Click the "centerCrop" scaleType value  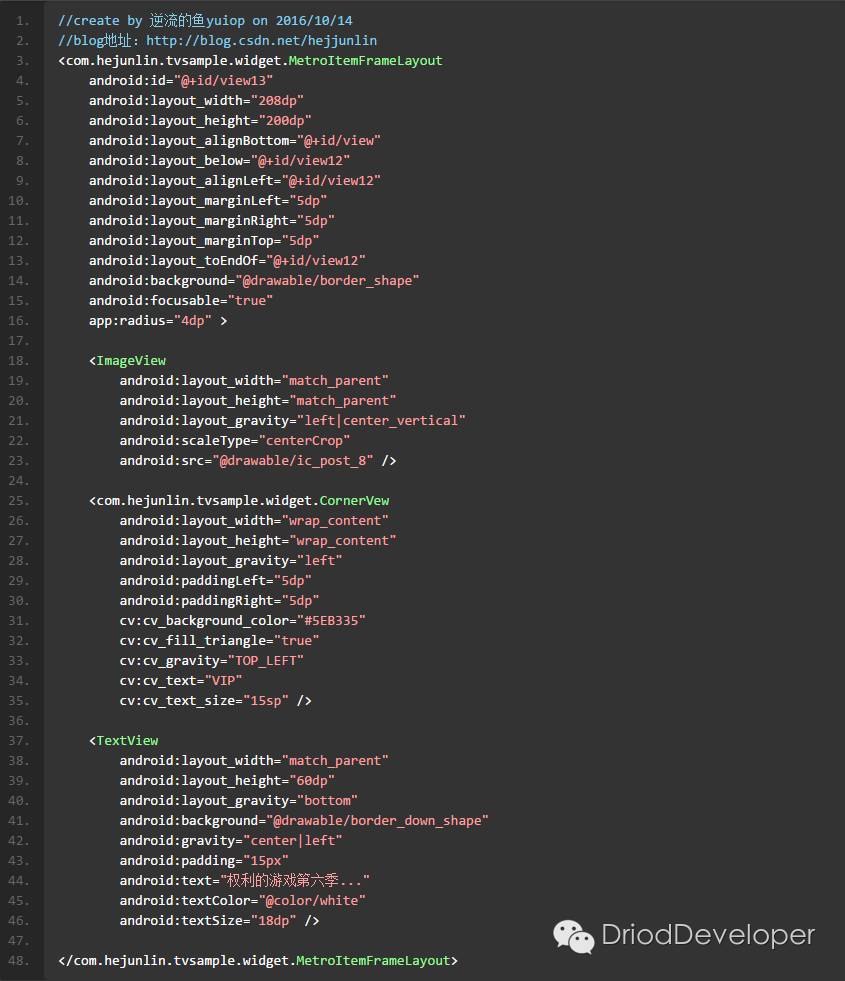[x=304, y=441]
